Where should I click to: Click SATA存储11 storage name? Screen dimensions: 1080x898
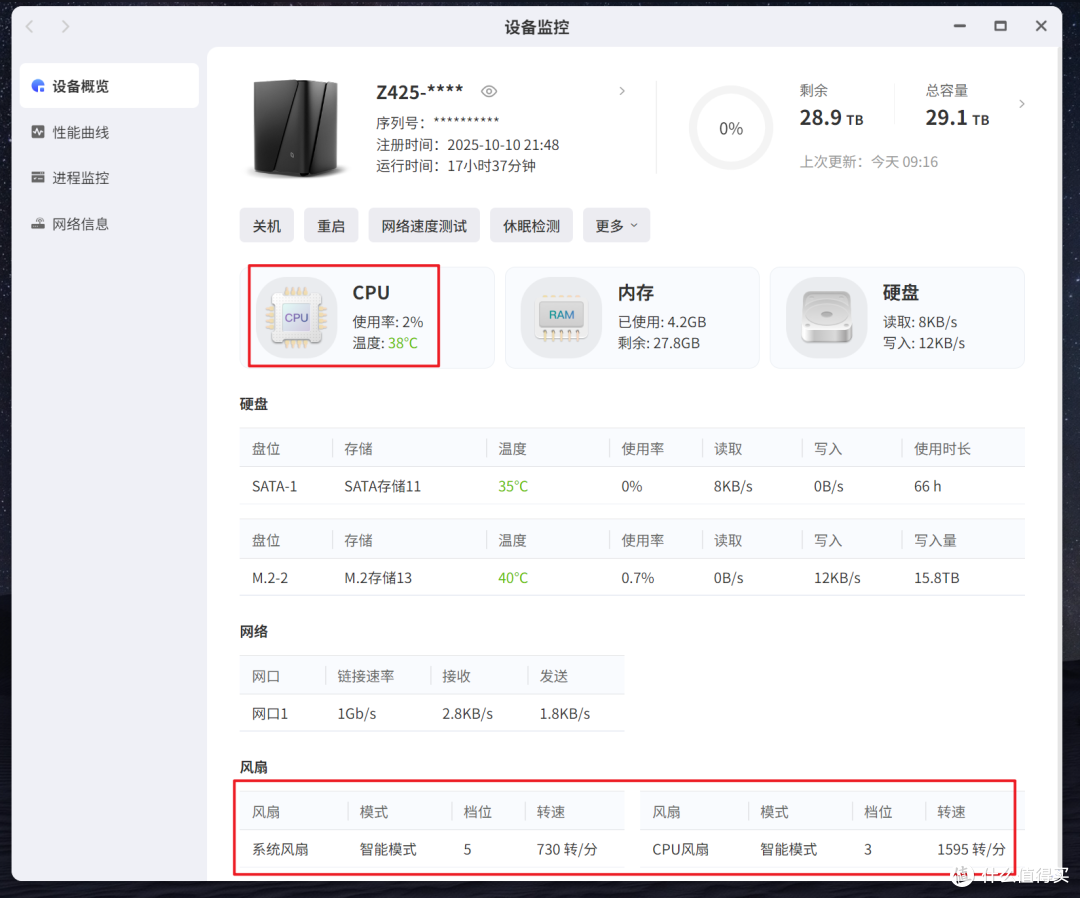click(x=382, y=486)
